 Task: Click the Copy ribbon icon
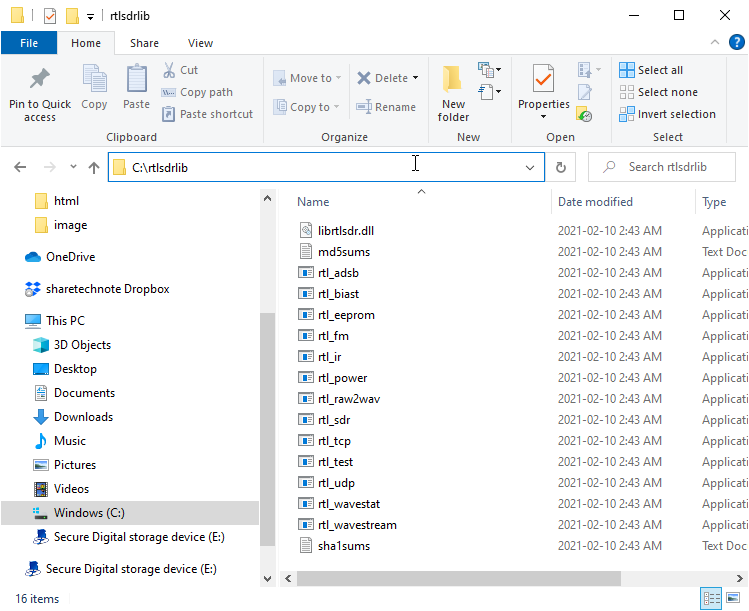94,78
